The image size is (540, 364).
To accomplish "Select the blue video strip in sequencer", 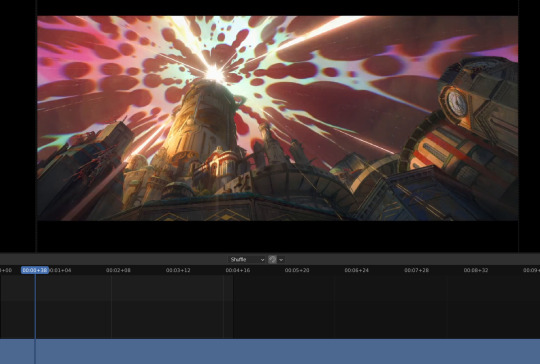I will (270, 351).
